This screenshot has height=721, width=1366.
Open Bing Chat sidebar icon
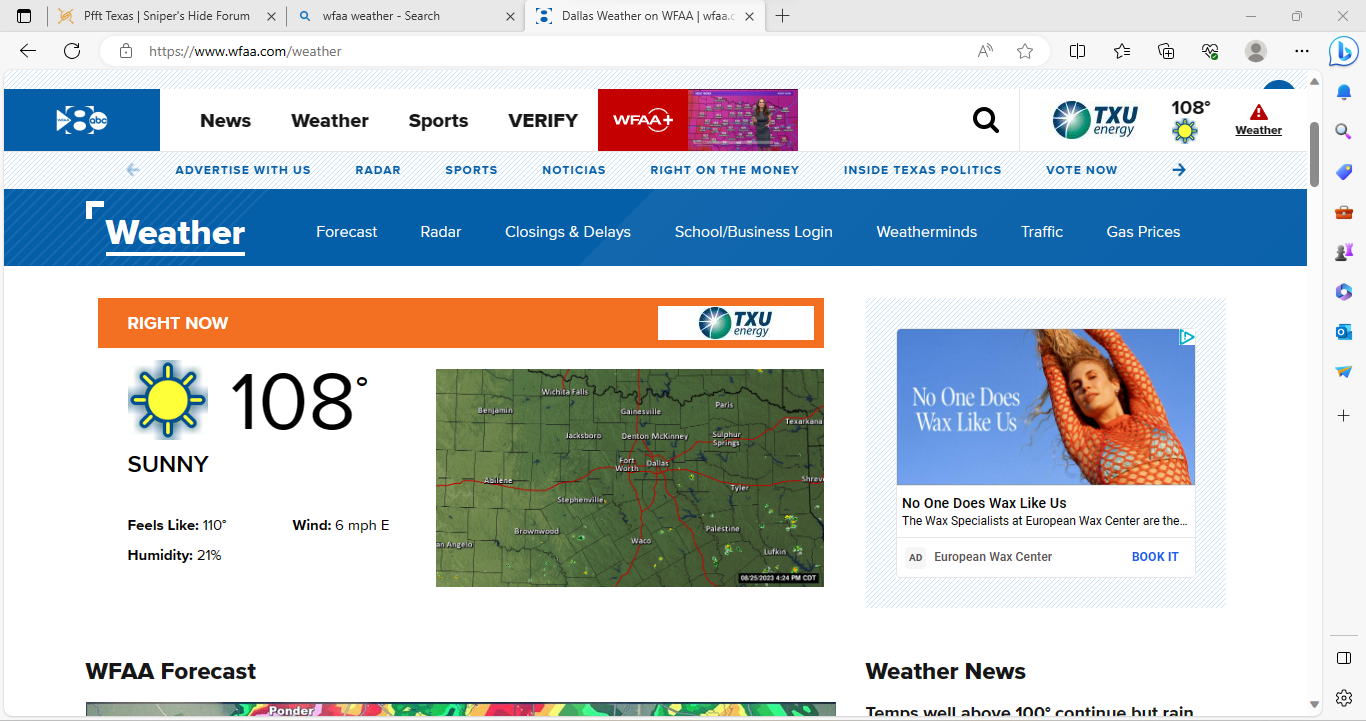(1343, 50)
